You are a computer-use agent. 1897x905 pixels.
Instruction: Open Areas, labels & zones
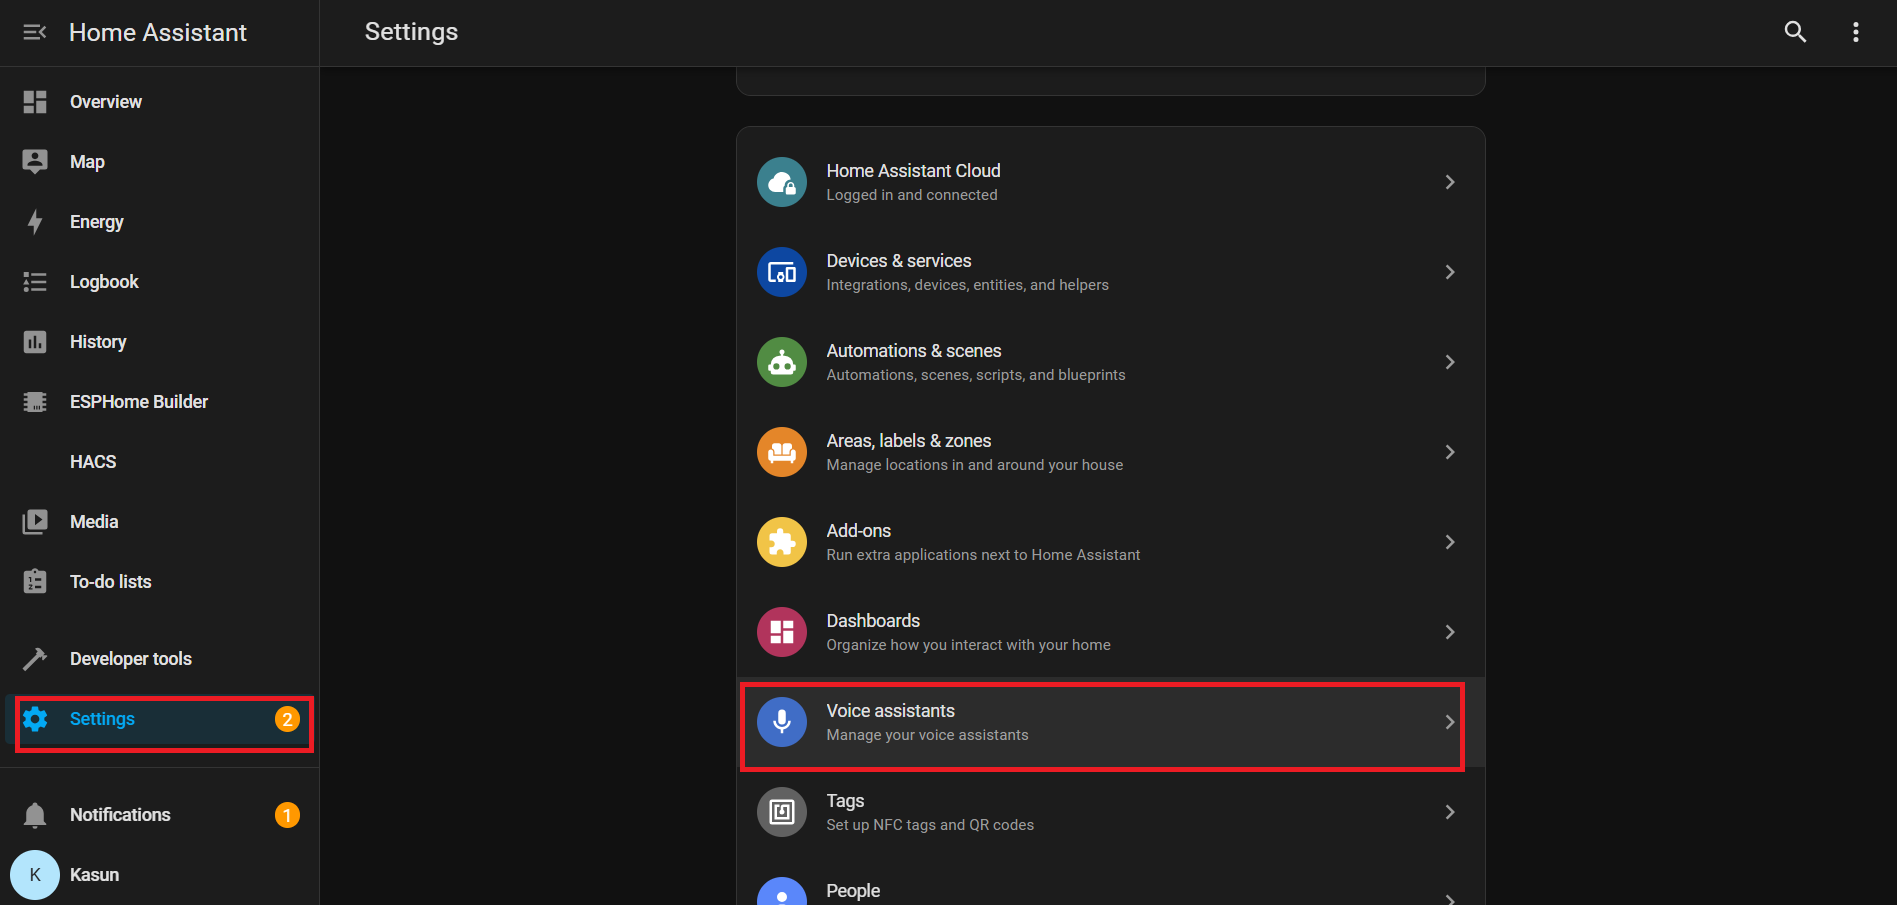[x=1110, y=452]
